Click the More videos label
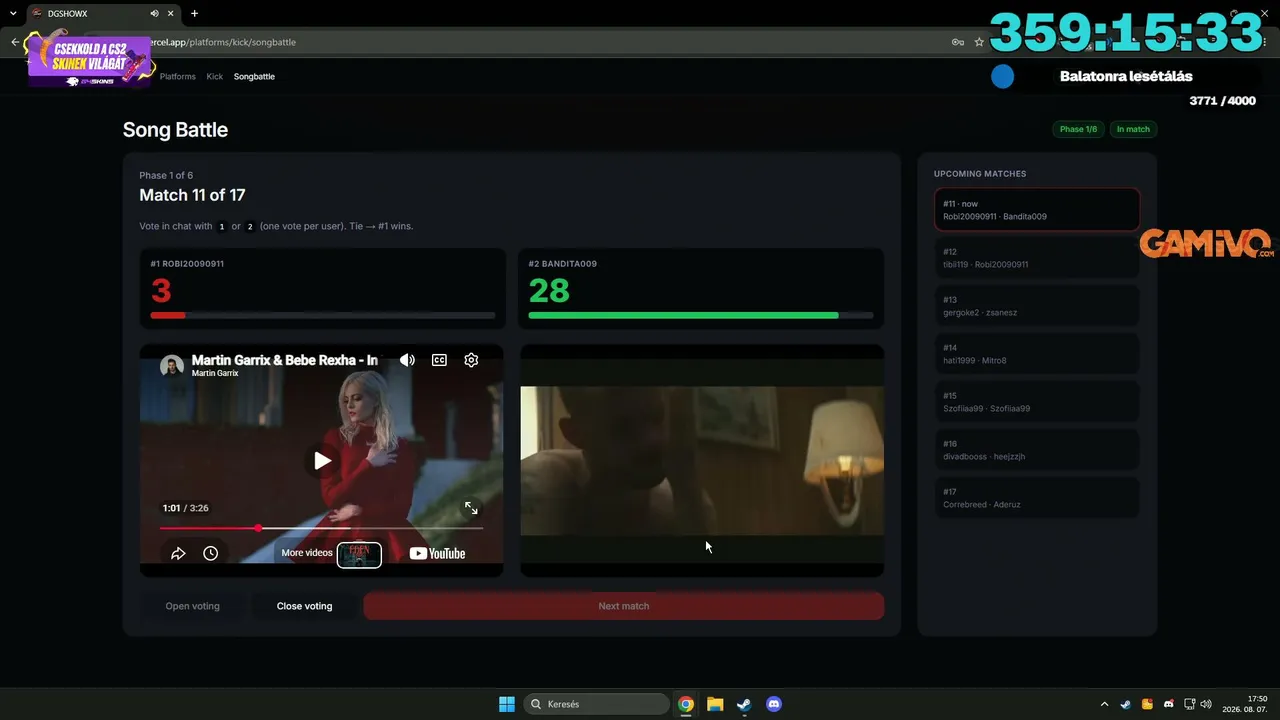Screen dimensions: 1280x720 [307, 553]
